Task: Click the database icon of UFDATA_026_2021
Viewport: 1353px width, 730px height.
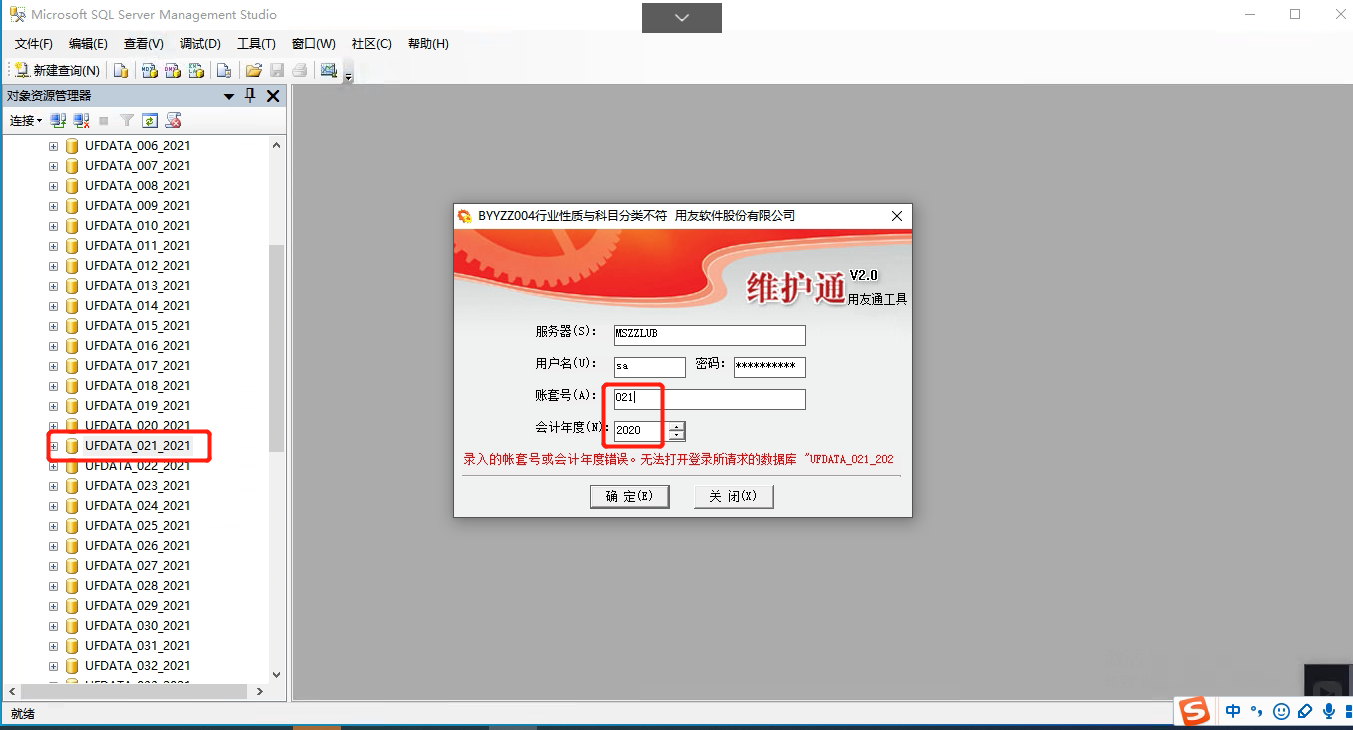Action: [x=72, y=546]
